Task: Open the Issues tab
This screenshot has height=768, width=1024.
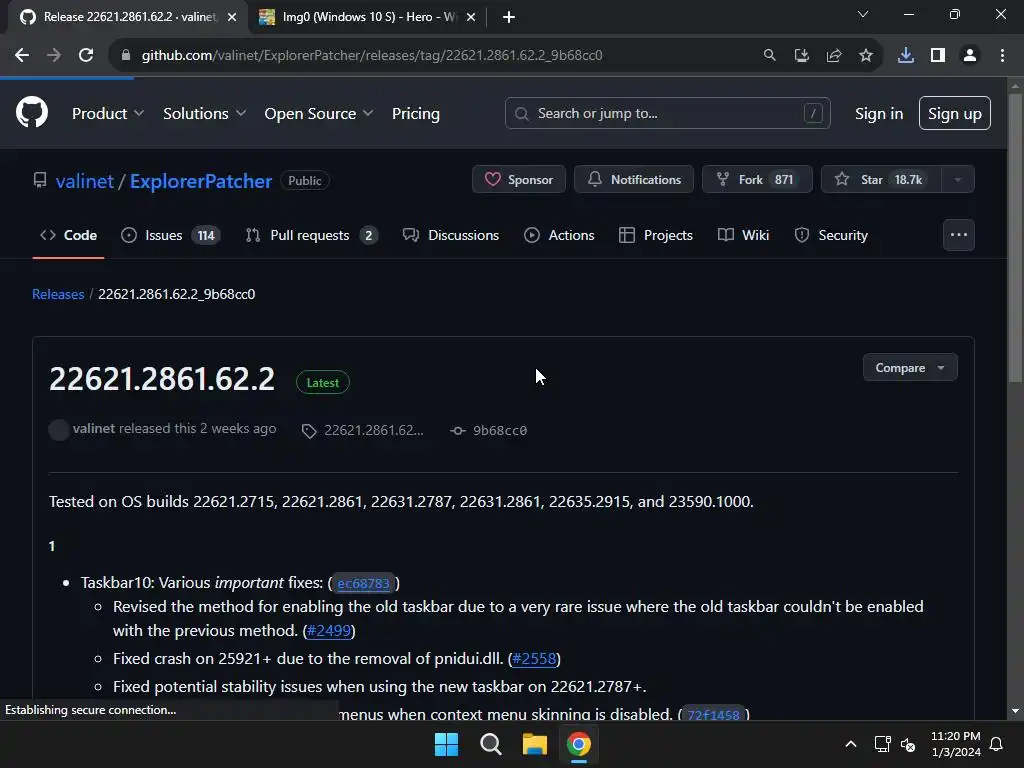Action: (x=170, y=235)
